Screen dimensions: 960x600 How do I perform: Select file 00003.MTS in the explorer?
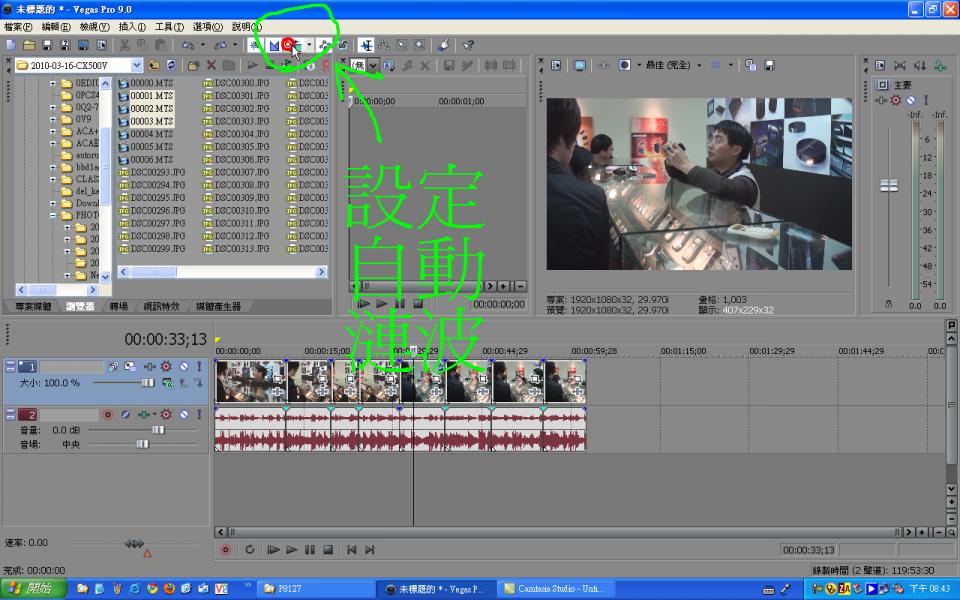pos(152,121)
